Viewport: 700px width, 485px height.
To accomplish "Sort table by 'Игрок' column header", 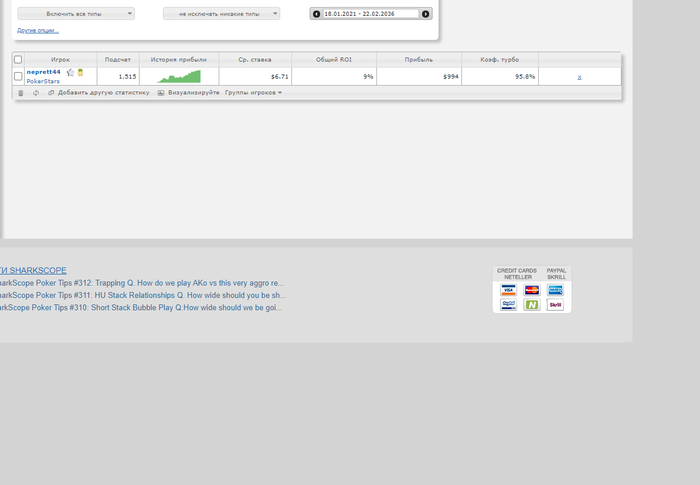I will pos(60,59).
